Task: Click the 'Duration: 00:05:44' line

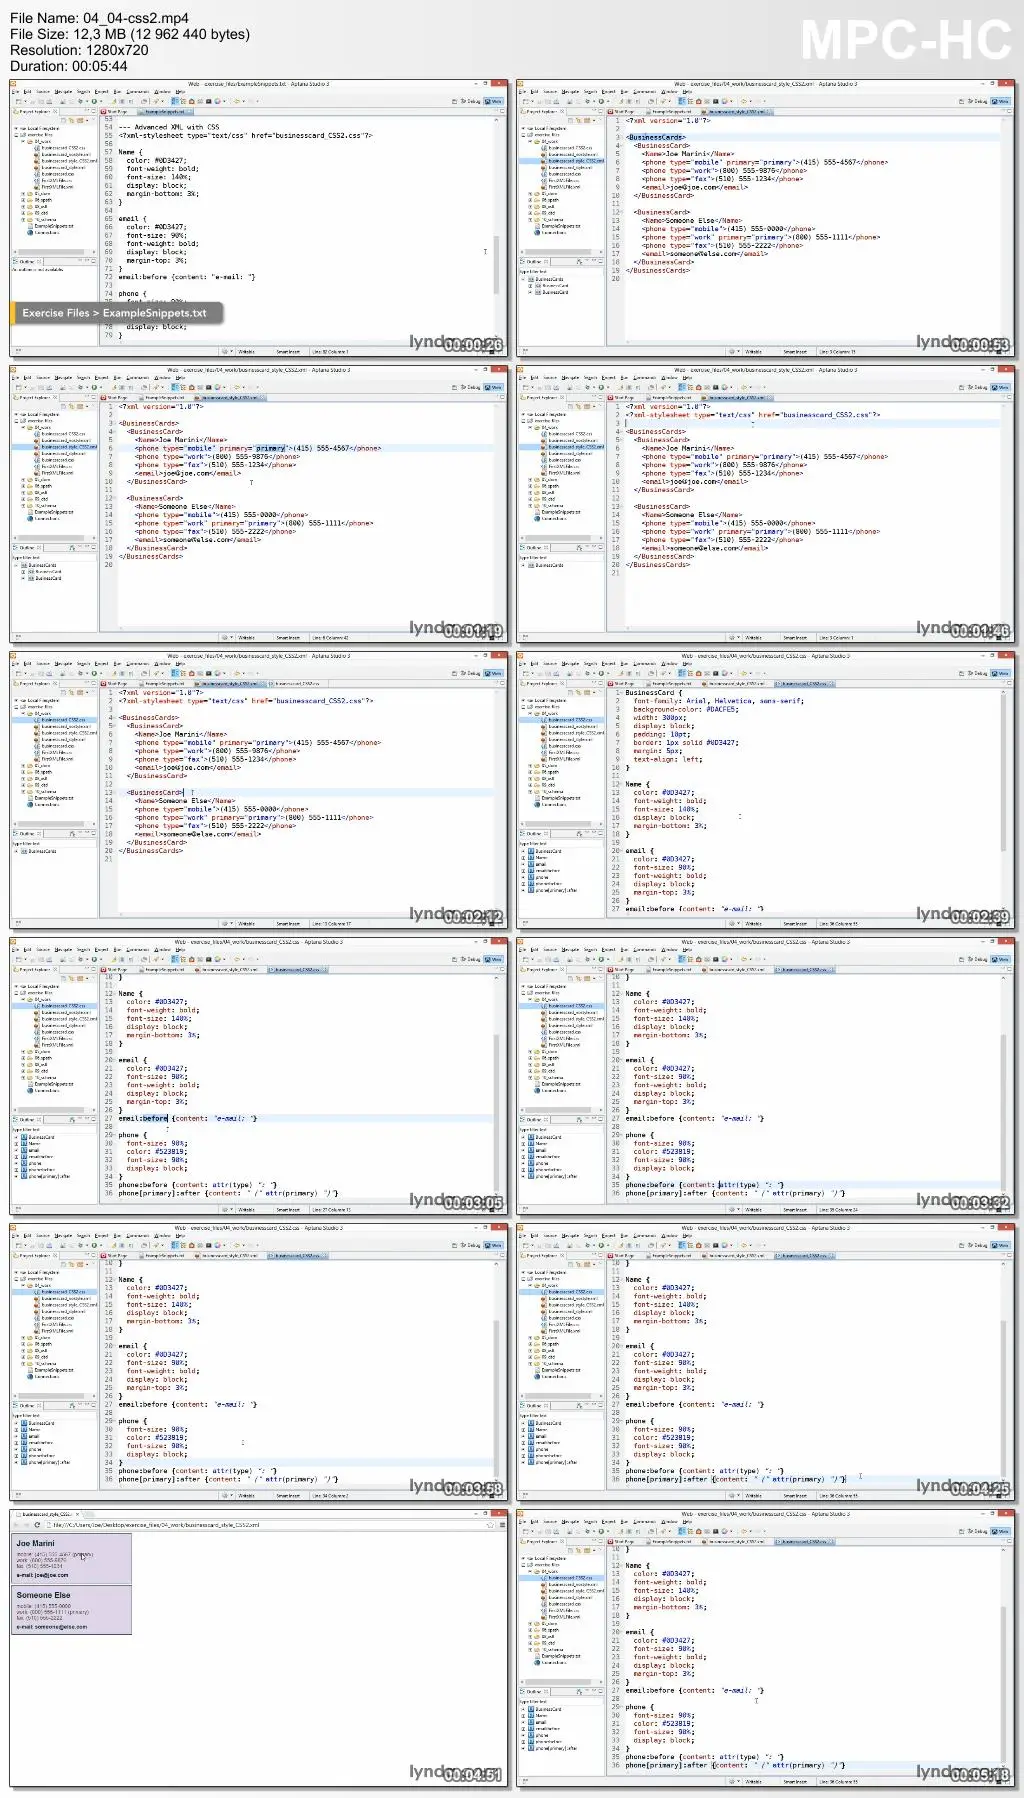Action: pyautogui.click(x=69, y=66)
